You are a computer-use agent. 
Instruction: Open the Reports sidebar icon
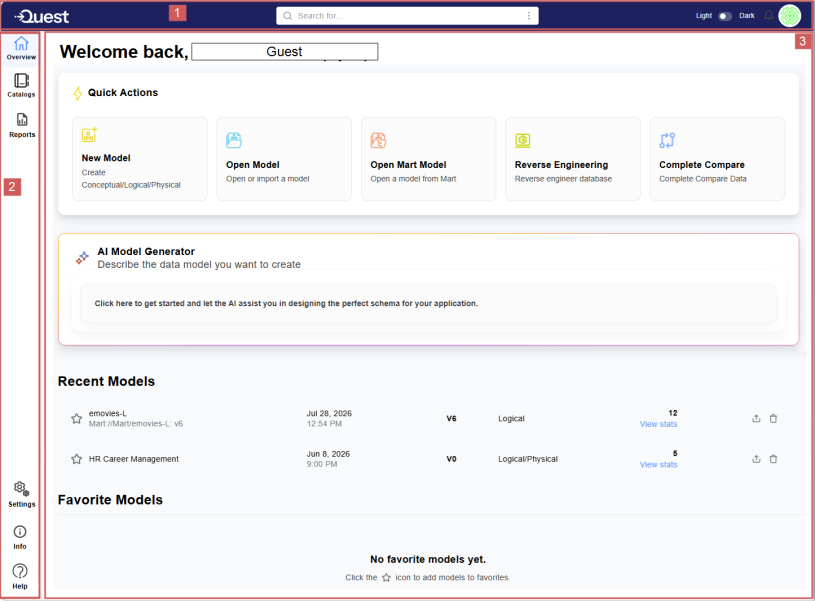pyautogui.click(x=22, y=120)
